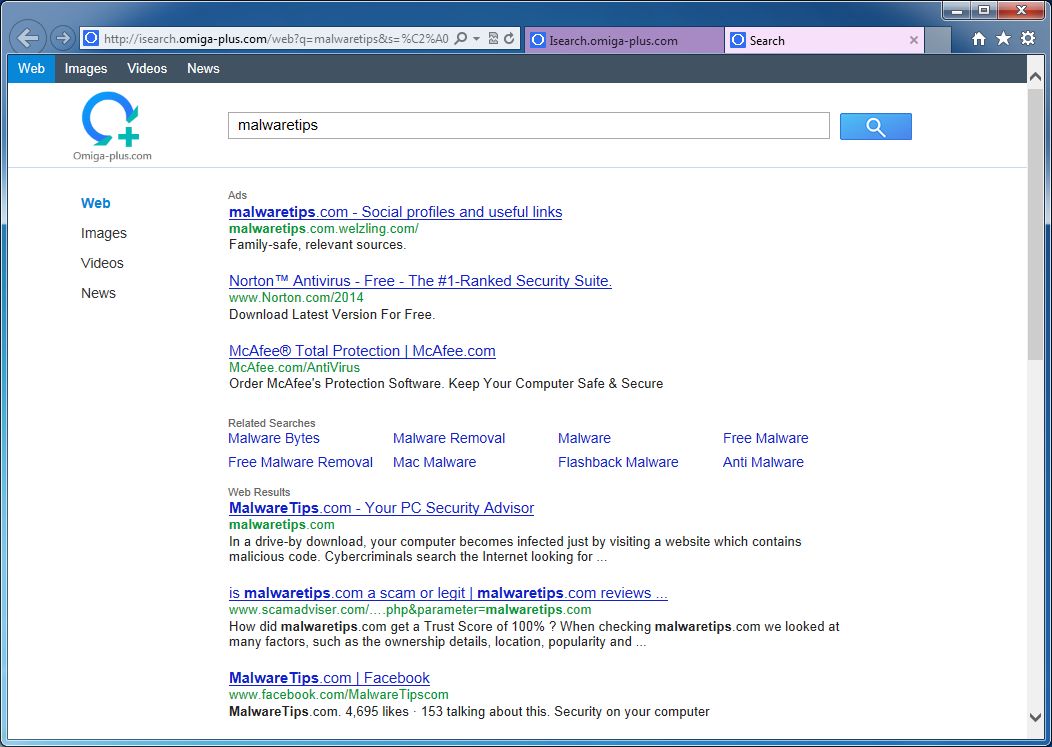The height and width of the screenshot is (747, 1052).
Task: Click the Anti Malware related search
Action: coord(763,462)
